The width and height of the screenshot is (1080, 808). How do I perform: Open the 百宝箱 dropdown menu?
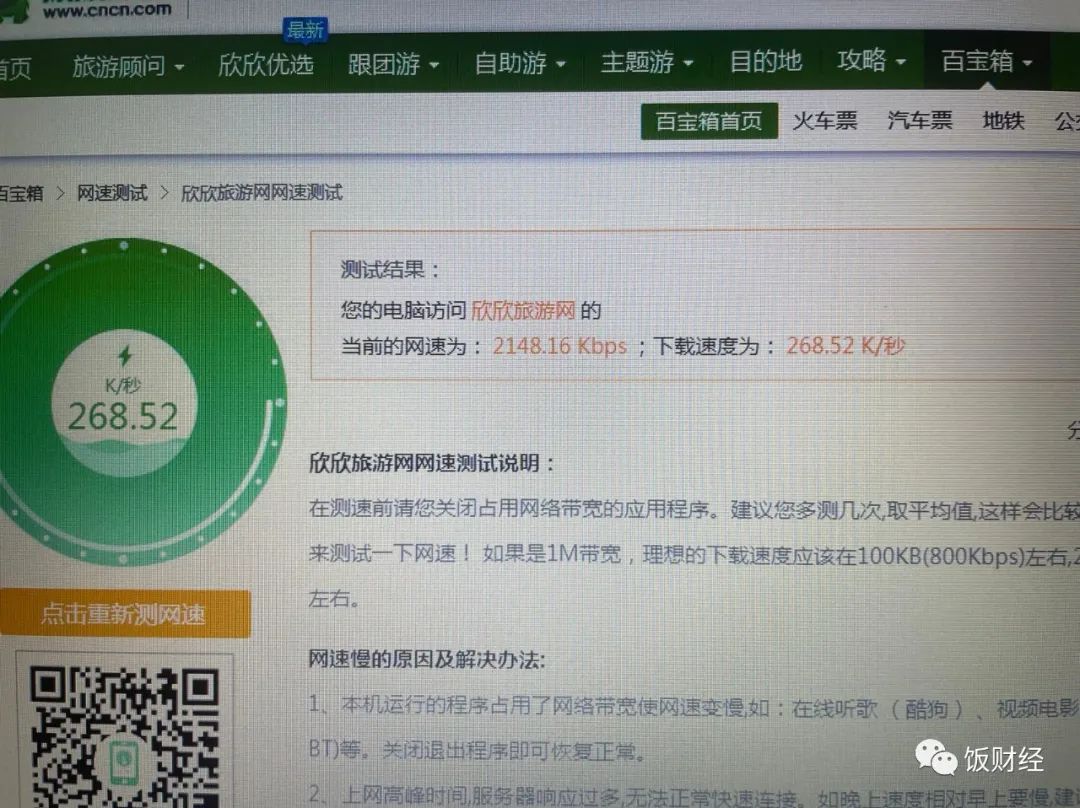(978, 62)
